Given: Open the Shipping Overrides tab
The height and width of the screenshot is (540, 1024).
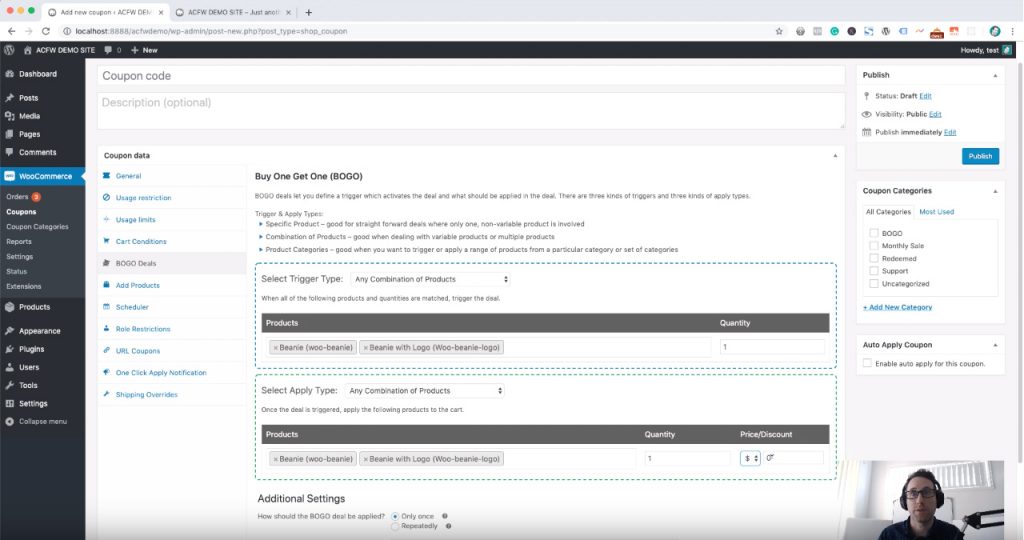Looking at the screenshot, I should tap(147, 394).
